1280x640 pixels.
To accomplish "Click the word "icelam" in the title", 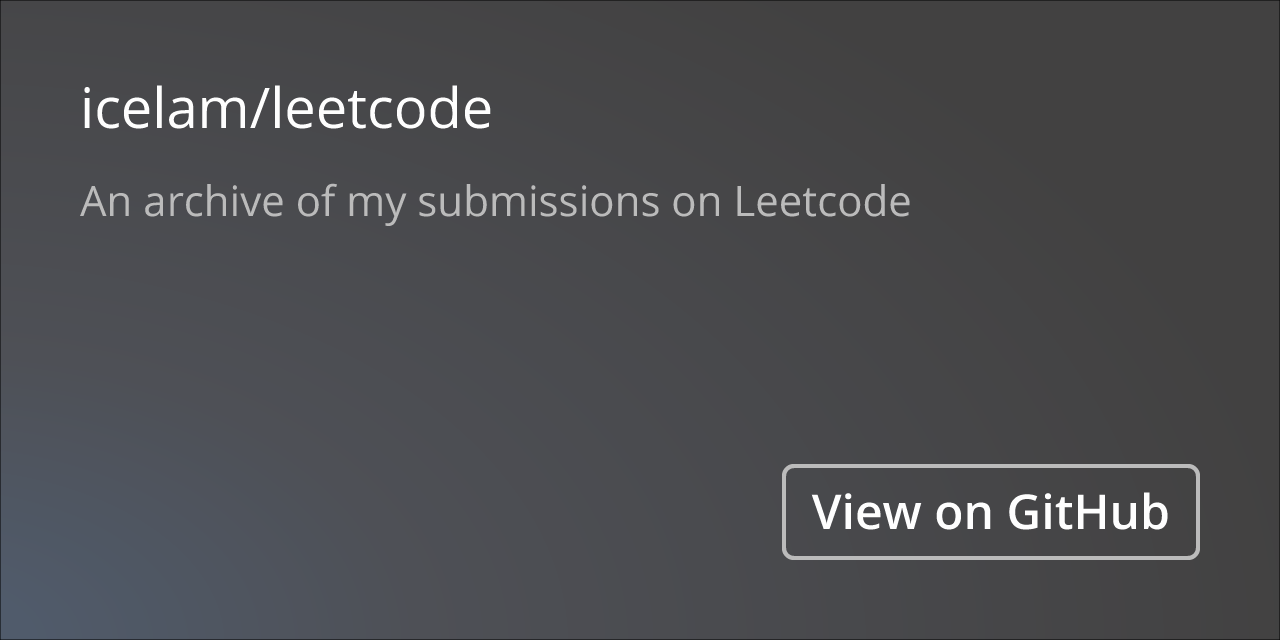I will click(x=162, y=109).
